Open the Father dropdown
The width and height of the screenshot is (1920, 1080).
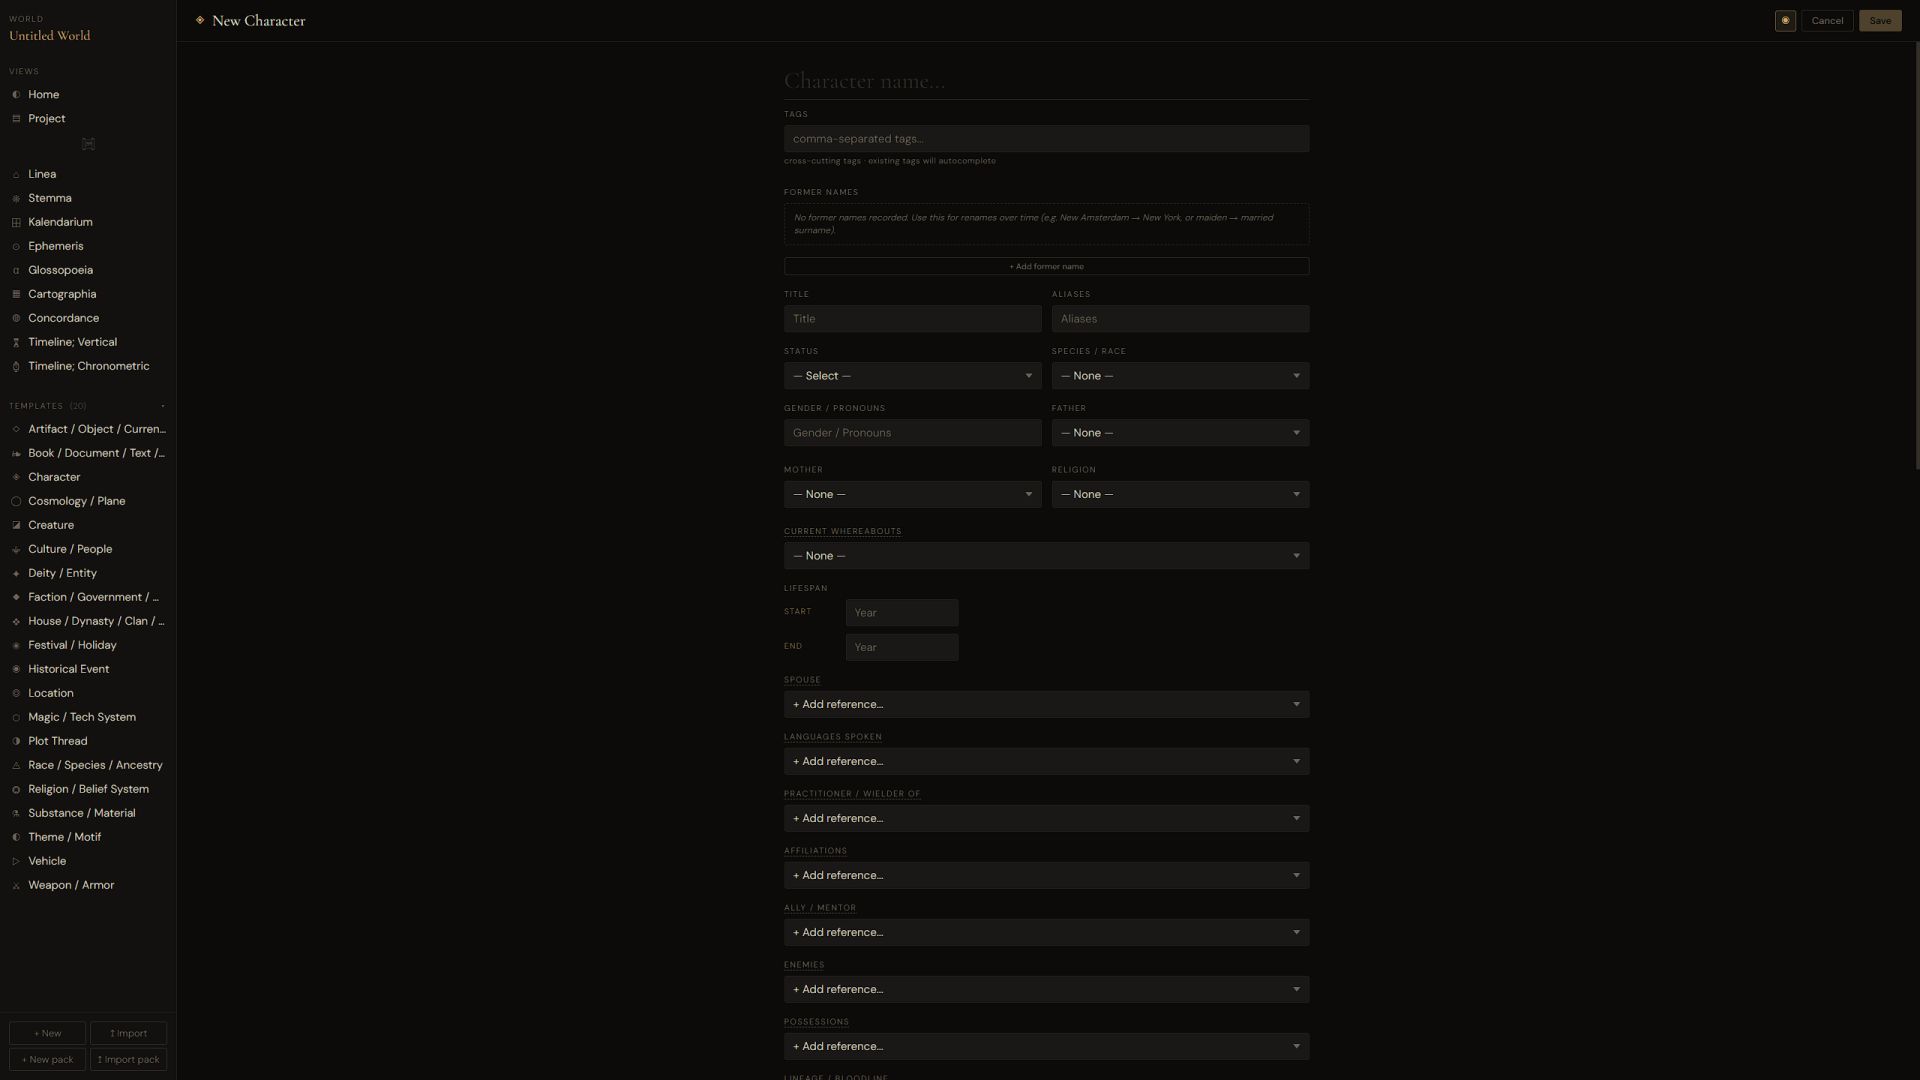pos(1180,433)
